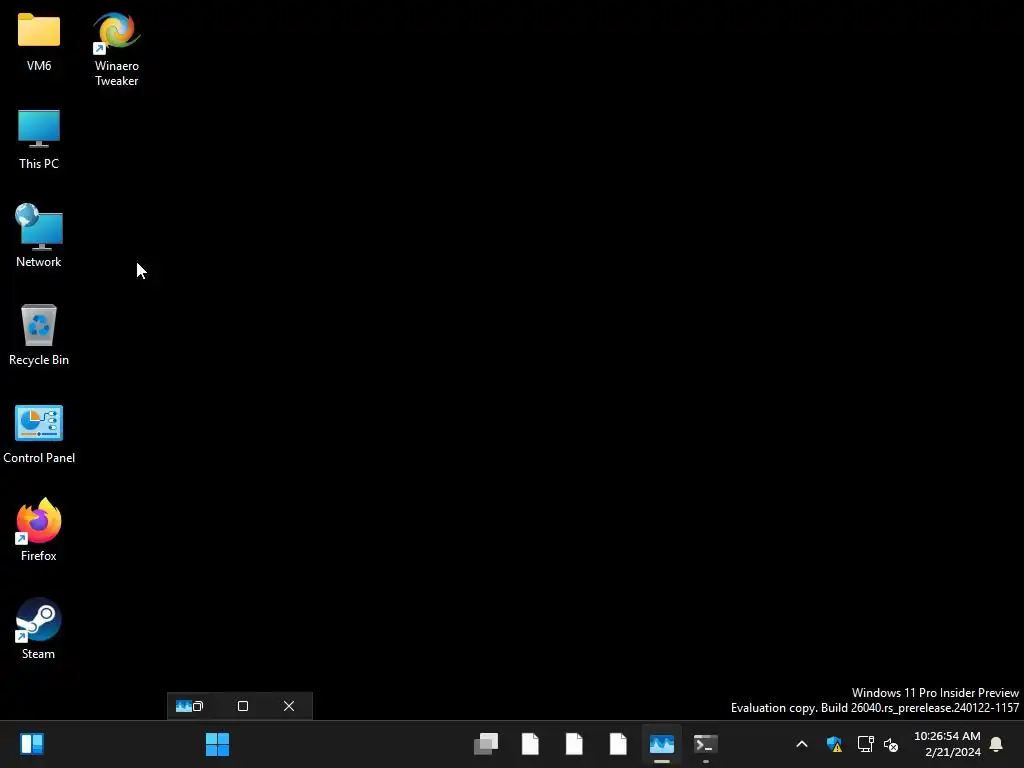The width and height of the screenshot is (1024, 768).
Task: Open the network status tray icon
Action: 865,744
